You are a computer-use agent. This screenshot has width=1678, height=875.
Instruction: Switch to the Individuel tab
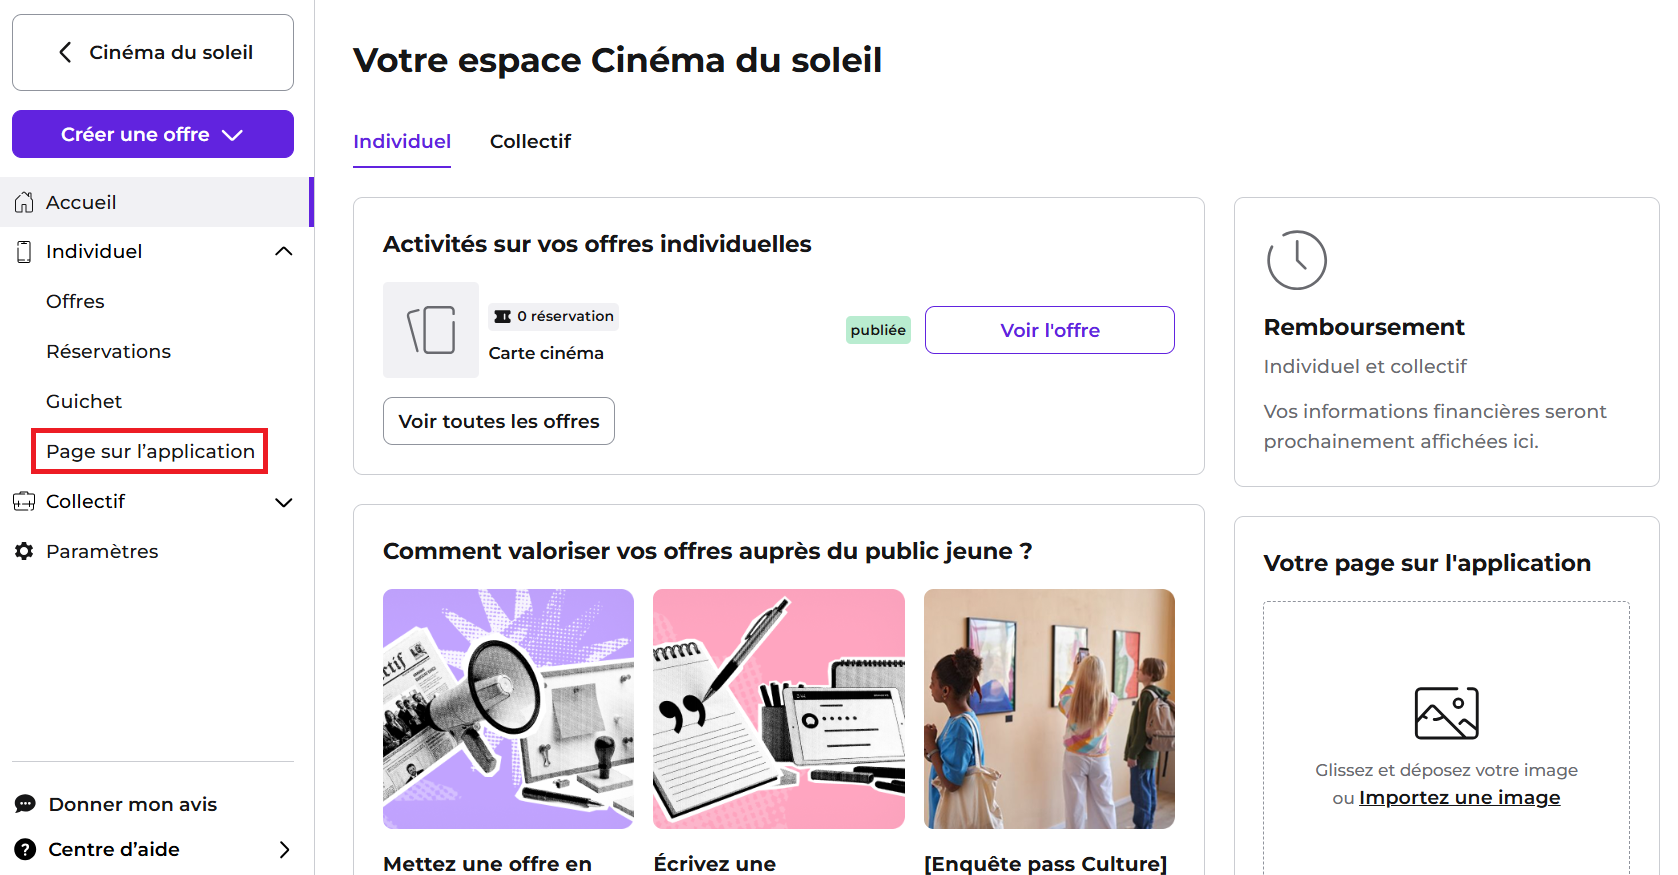[x=402, y=142]
